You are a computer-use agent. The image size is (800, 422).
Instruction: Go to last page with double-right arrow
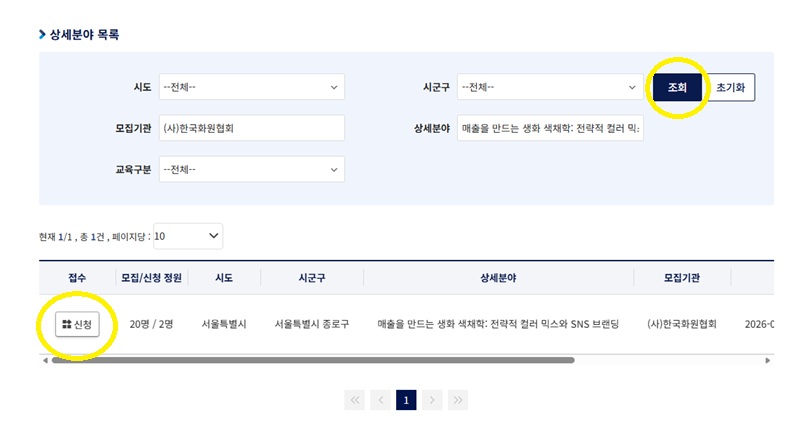458,400
